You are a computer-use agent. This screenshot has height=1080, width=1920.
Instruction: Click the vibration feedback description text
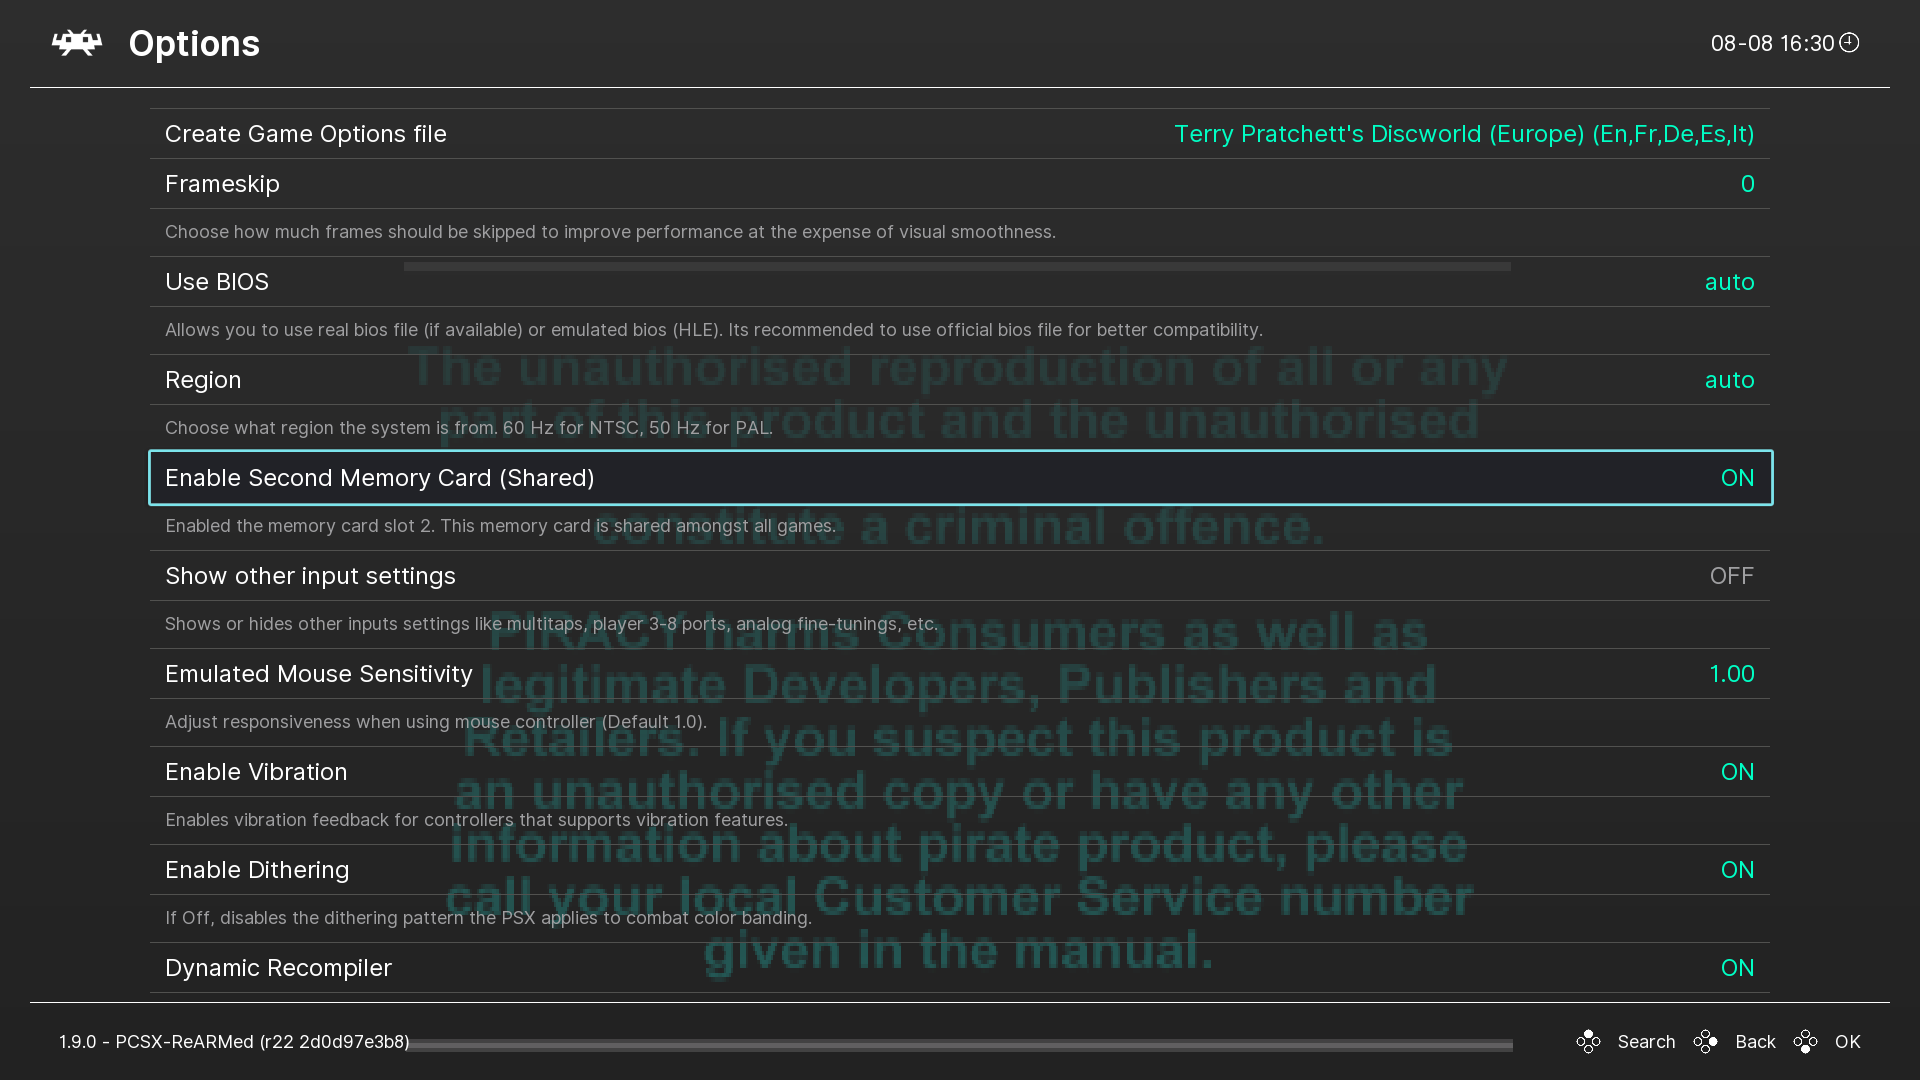[x=476, y=820]
